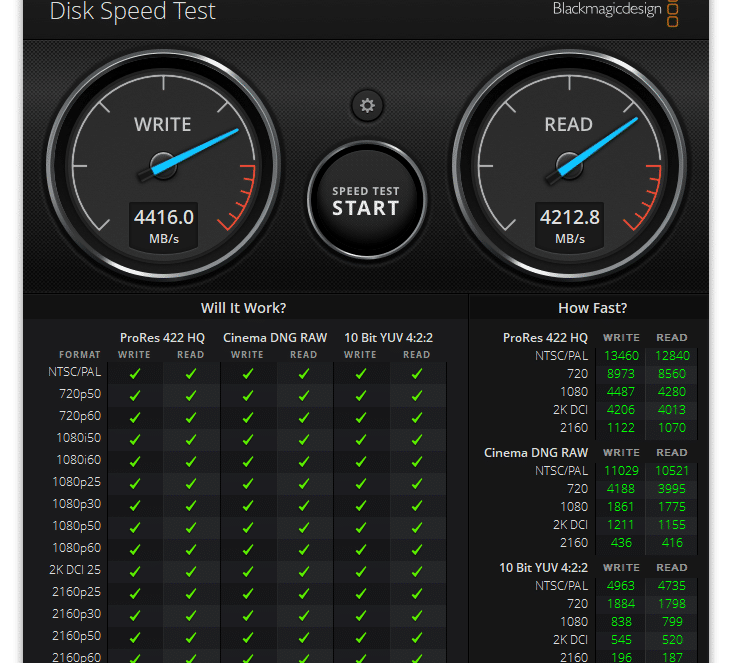
Task: Click ProRes 422 HQ NTSC/PAL read value 12840
Action: (672, 356)
